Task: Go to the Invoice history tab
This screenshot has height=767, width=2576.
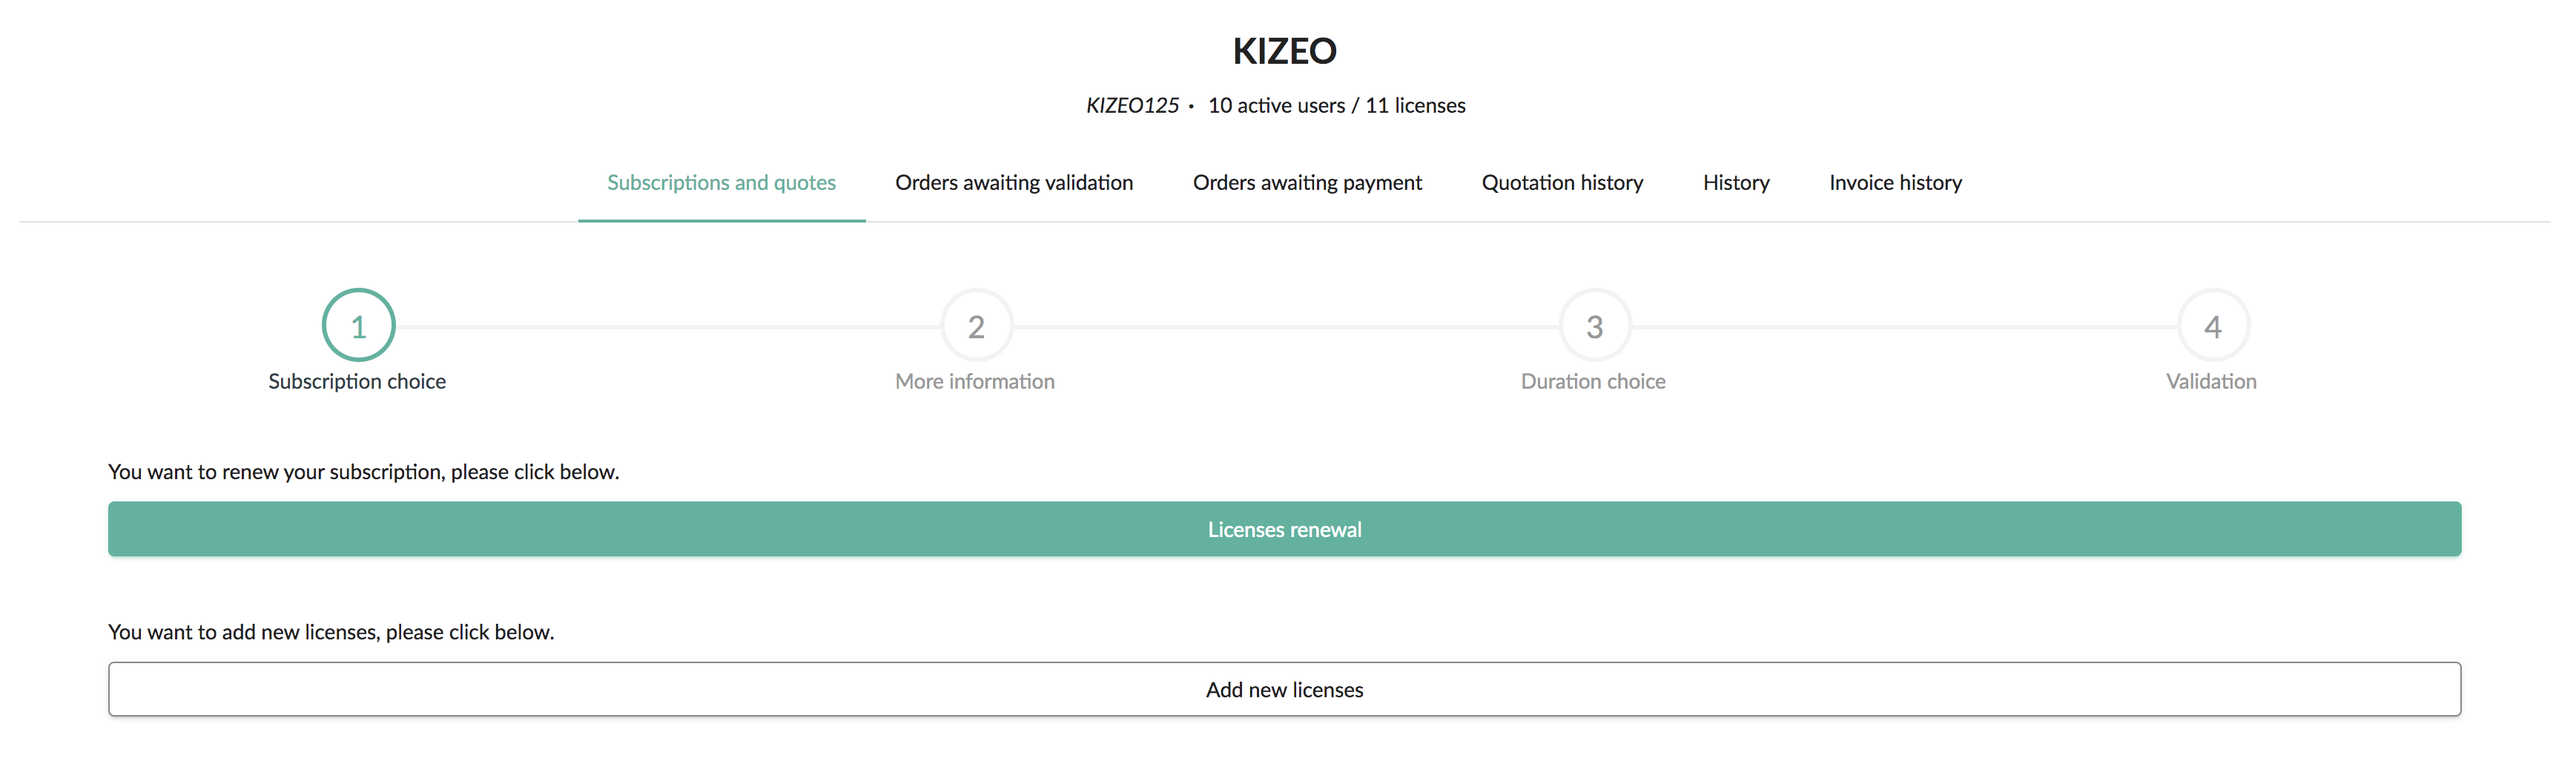Action: pos(1895,183)
